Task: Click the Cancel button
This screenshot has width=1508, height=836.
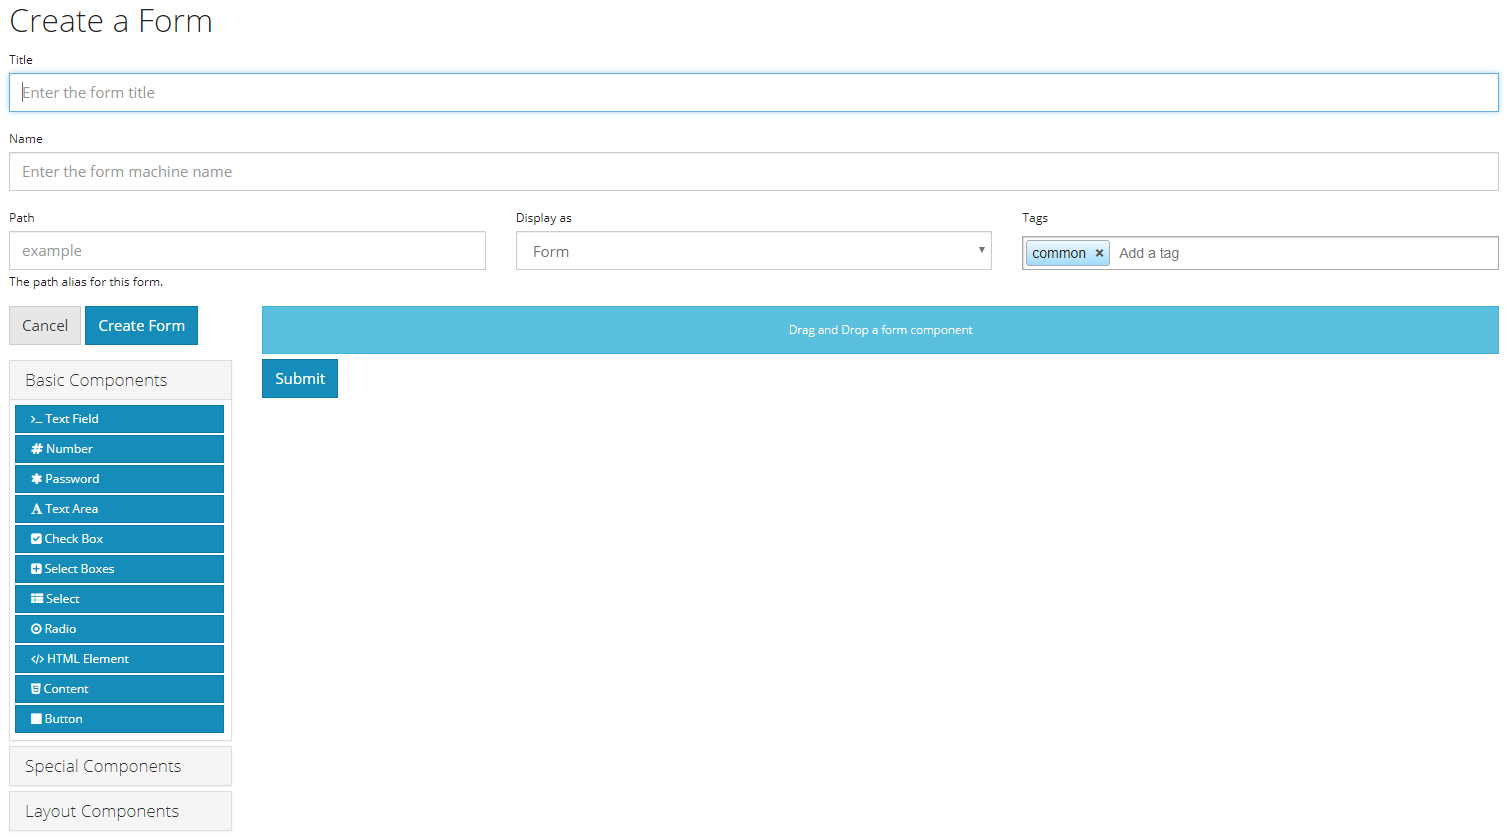Action: click(45, 325)
